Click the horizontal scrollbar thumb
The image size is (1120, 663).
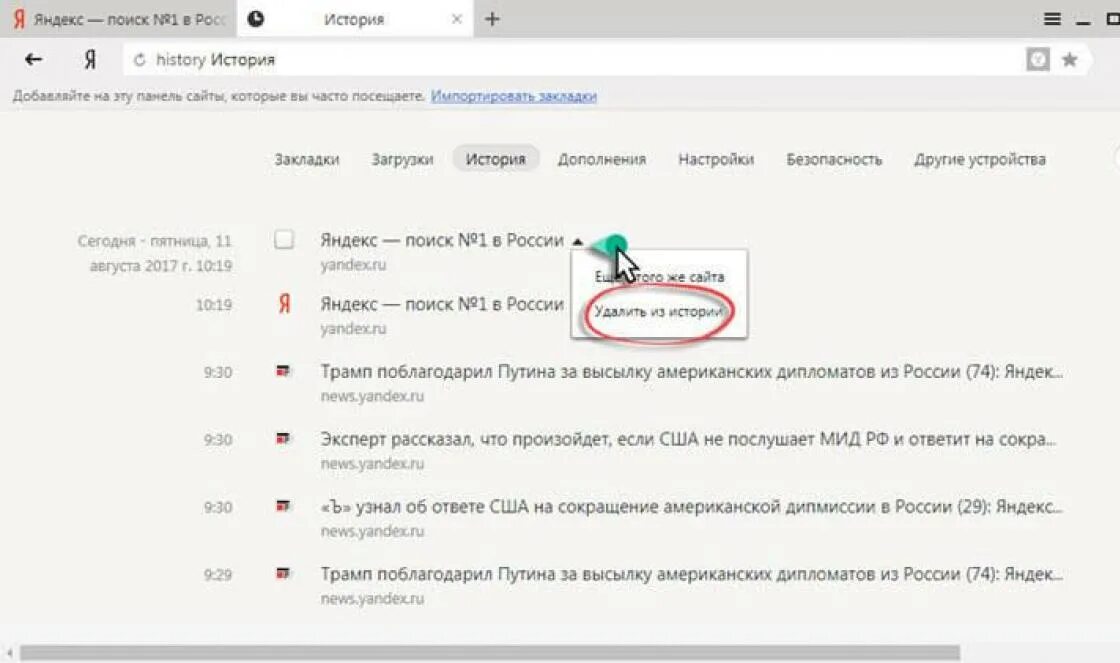pos(490,652)
